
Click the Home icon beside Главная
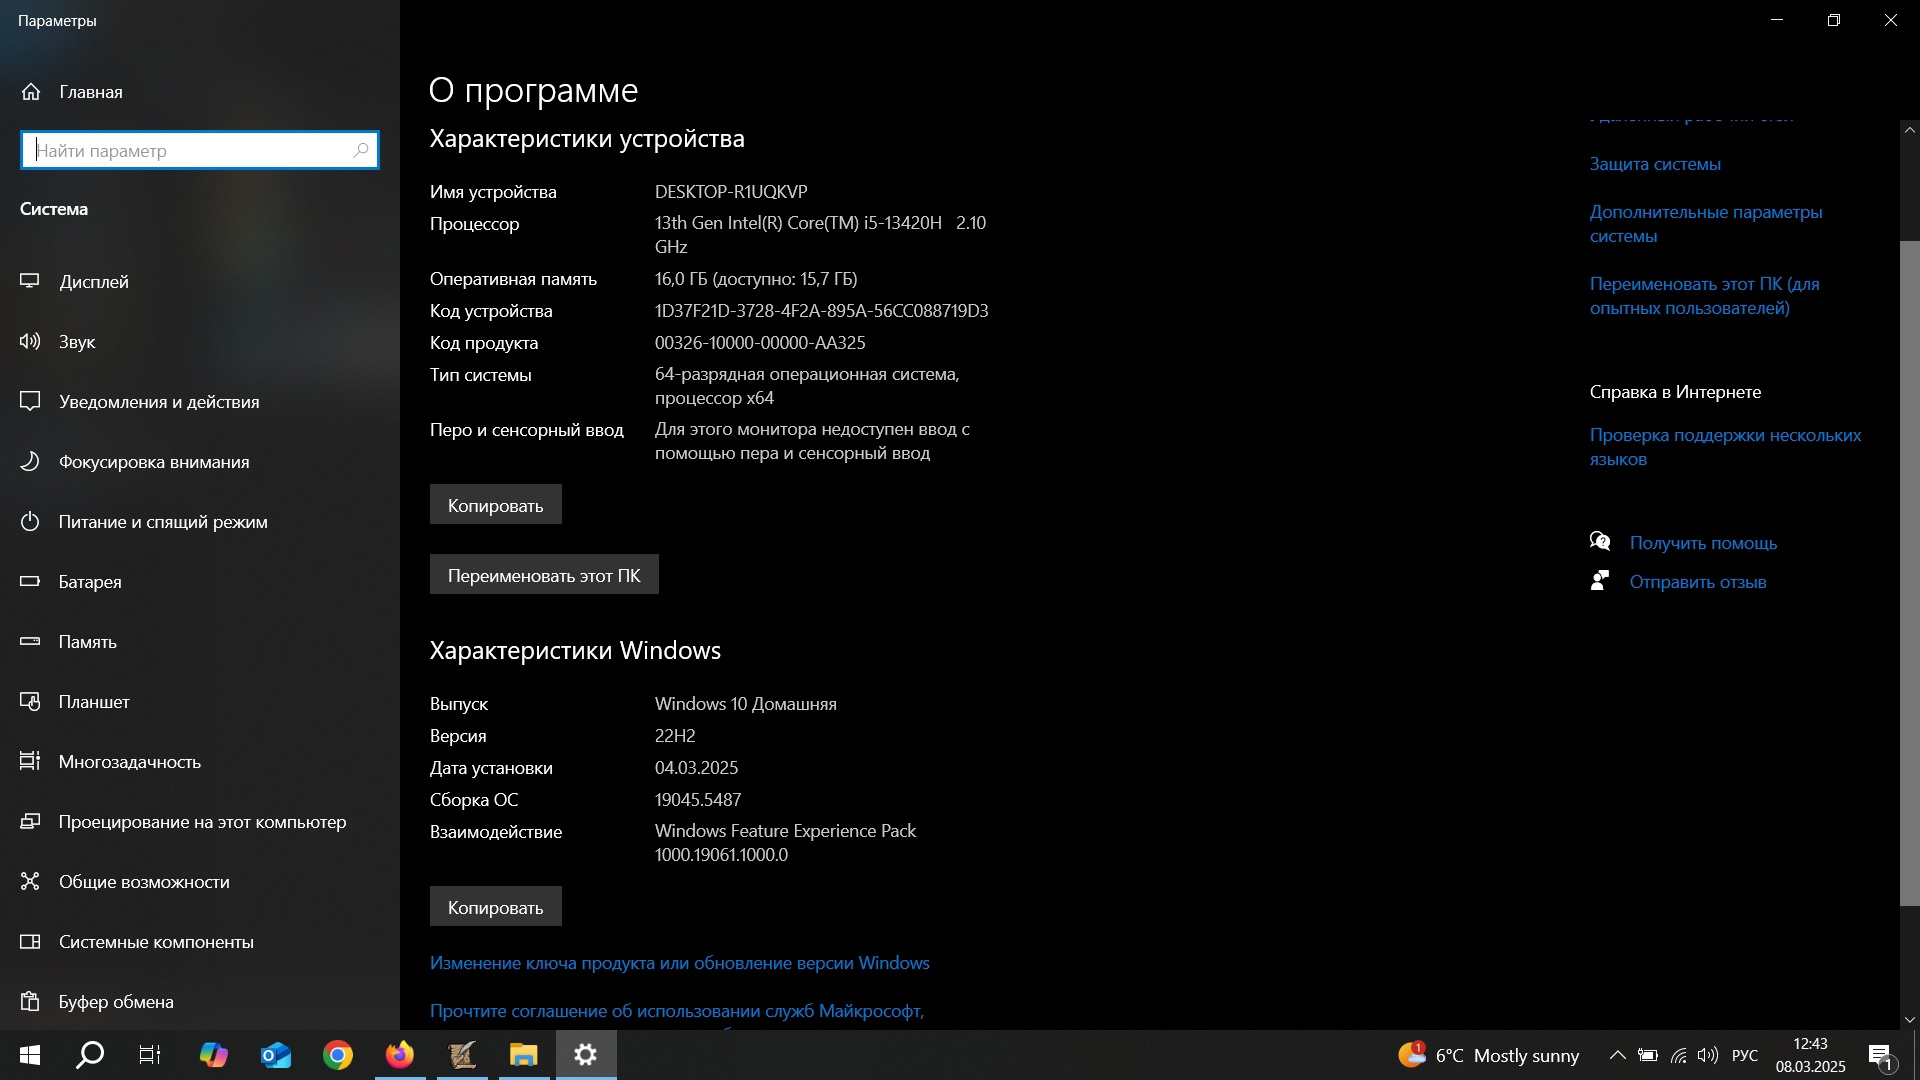pyautogui.click(x=31, y=92)
